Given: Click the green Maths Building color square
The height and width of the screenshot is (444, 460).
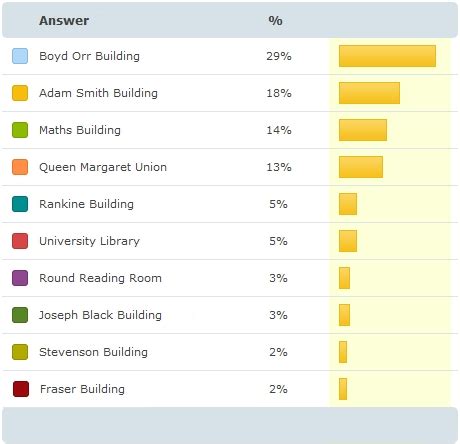Looking at the screenshot, I should 20,130.
